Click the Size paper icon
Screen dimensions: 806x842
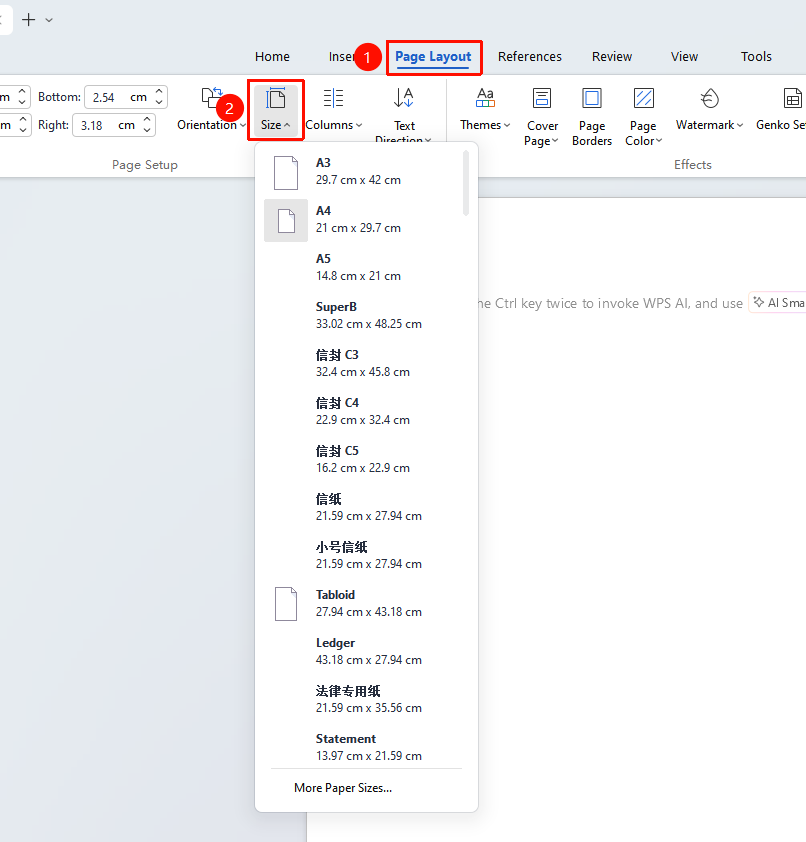275,99
